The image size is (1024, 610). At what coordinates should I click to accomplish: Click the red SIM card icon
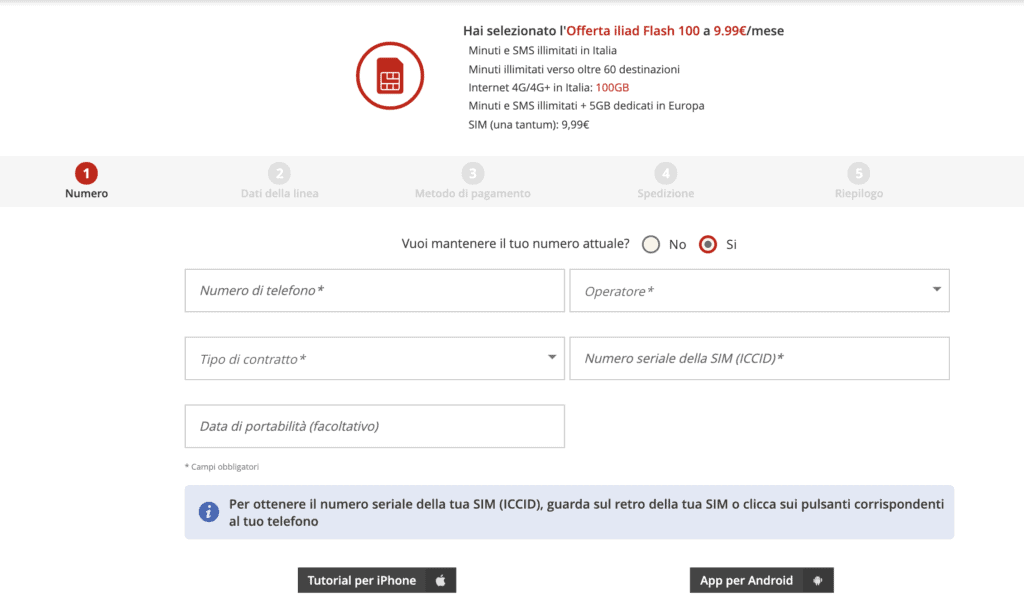[390, 76]
